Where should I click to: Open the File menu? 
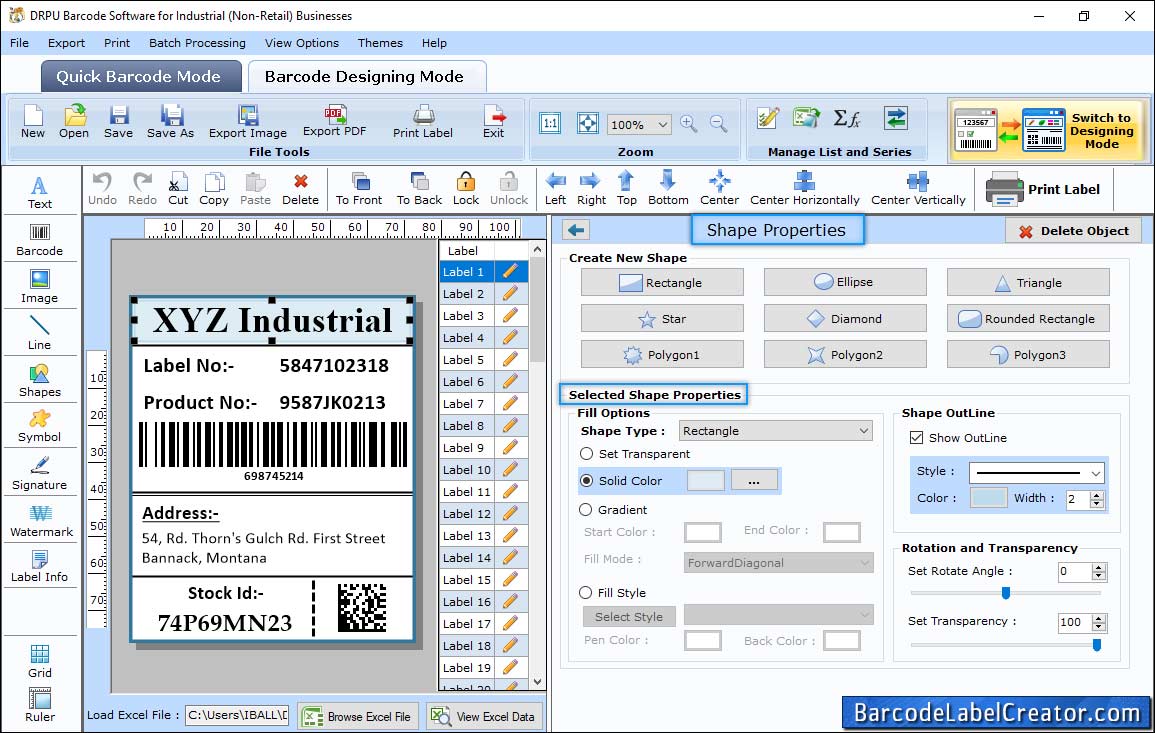[20, 43]
